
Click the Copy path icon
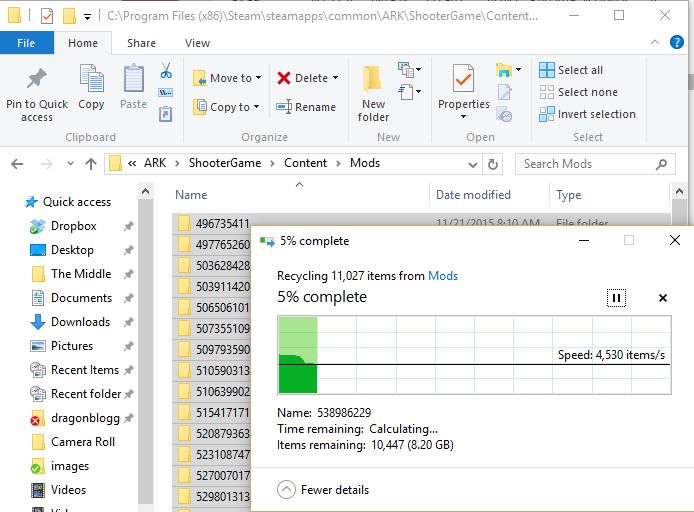point(166,92)
